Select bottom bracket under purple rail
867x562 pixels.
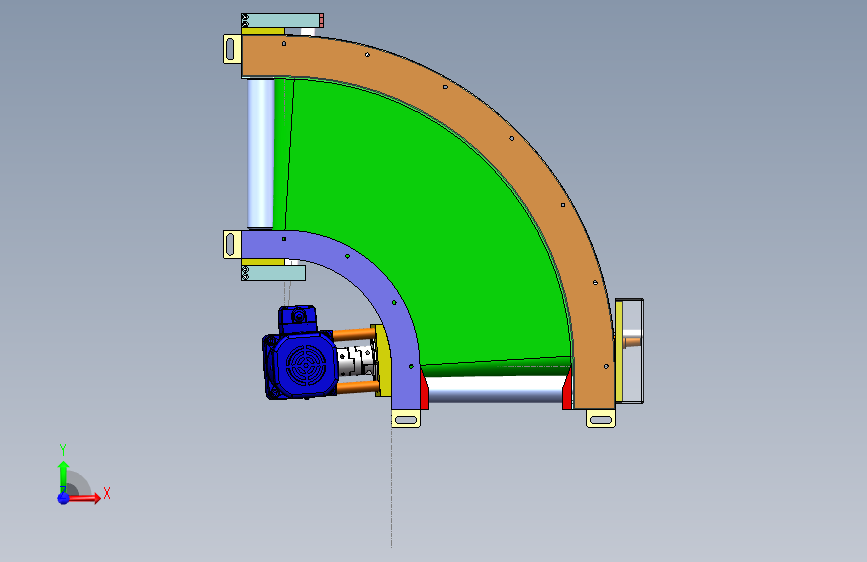(x=406, y=419)
